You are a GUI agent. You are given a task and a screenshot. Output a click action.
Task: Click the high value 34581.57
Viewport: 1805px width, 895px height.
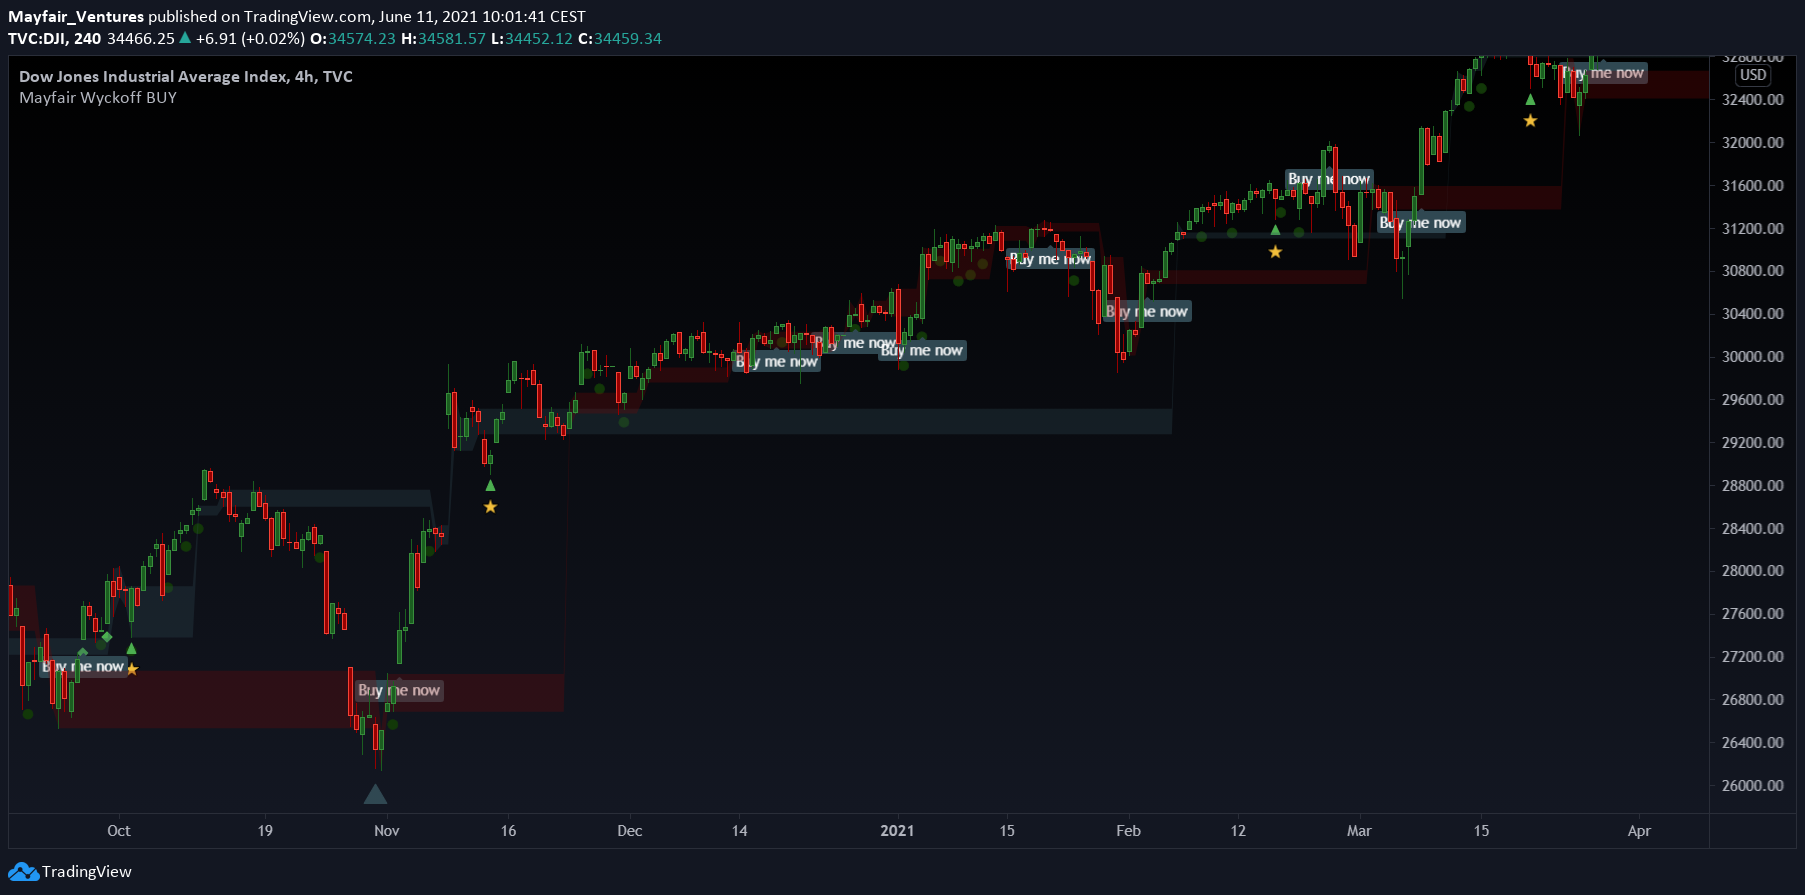452,38
